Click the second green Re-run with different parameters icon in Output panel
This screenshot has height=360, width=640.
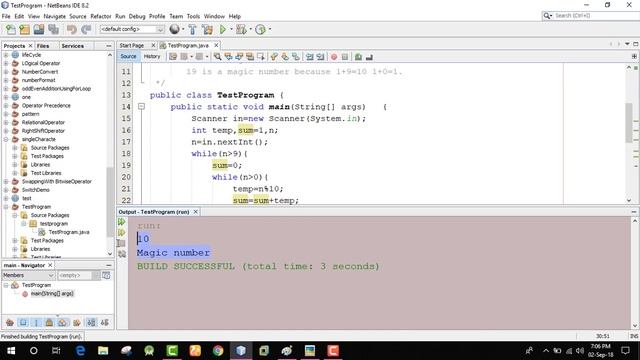122,233
